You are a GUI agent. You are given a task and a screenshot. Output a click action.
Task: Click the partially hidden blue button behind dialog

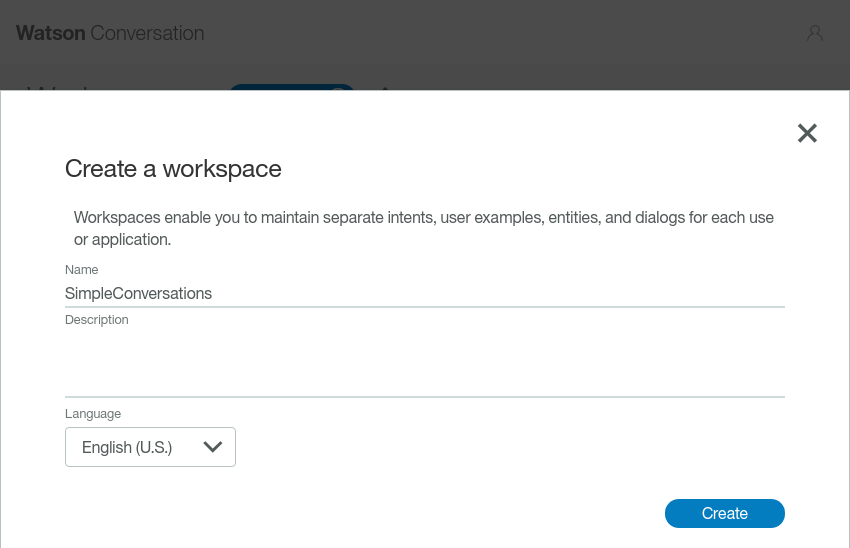[290, 87]
